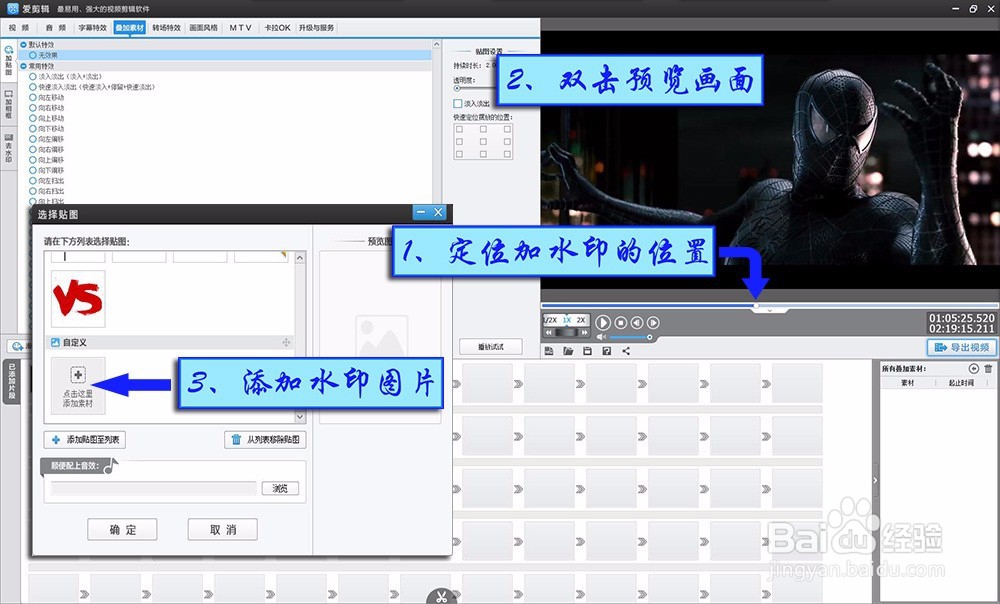The width and height of the screenshot is (1000, 604).
Task: Open the 画面风格 tab
Action: point(203,27)
